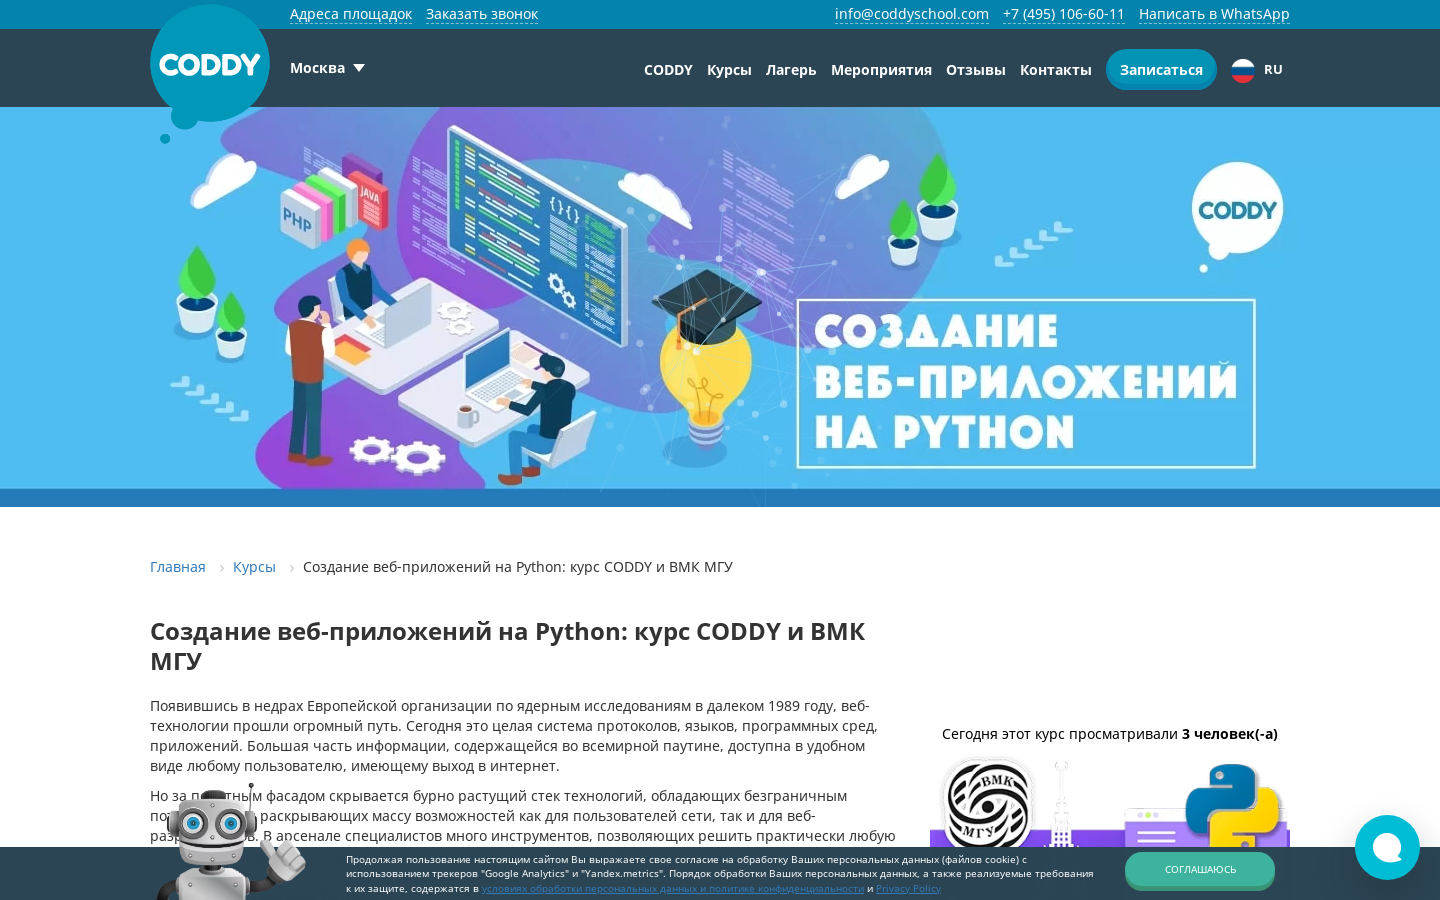The image size is (1440, 900).
Task: Accept cookies with the Соглашаюсь button
Action: click(x=1200, y=870)
